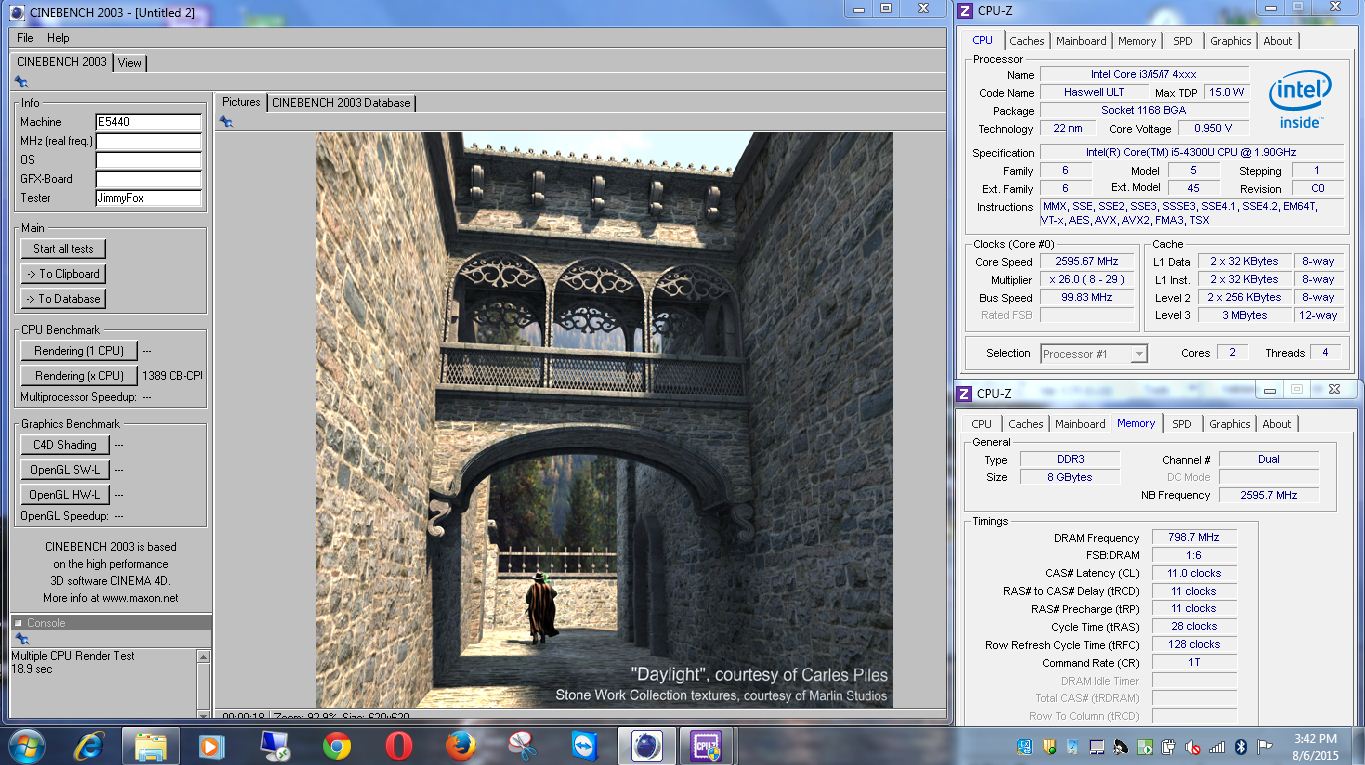
Task: Click the -> To Database button
Action: pos(63,299)
